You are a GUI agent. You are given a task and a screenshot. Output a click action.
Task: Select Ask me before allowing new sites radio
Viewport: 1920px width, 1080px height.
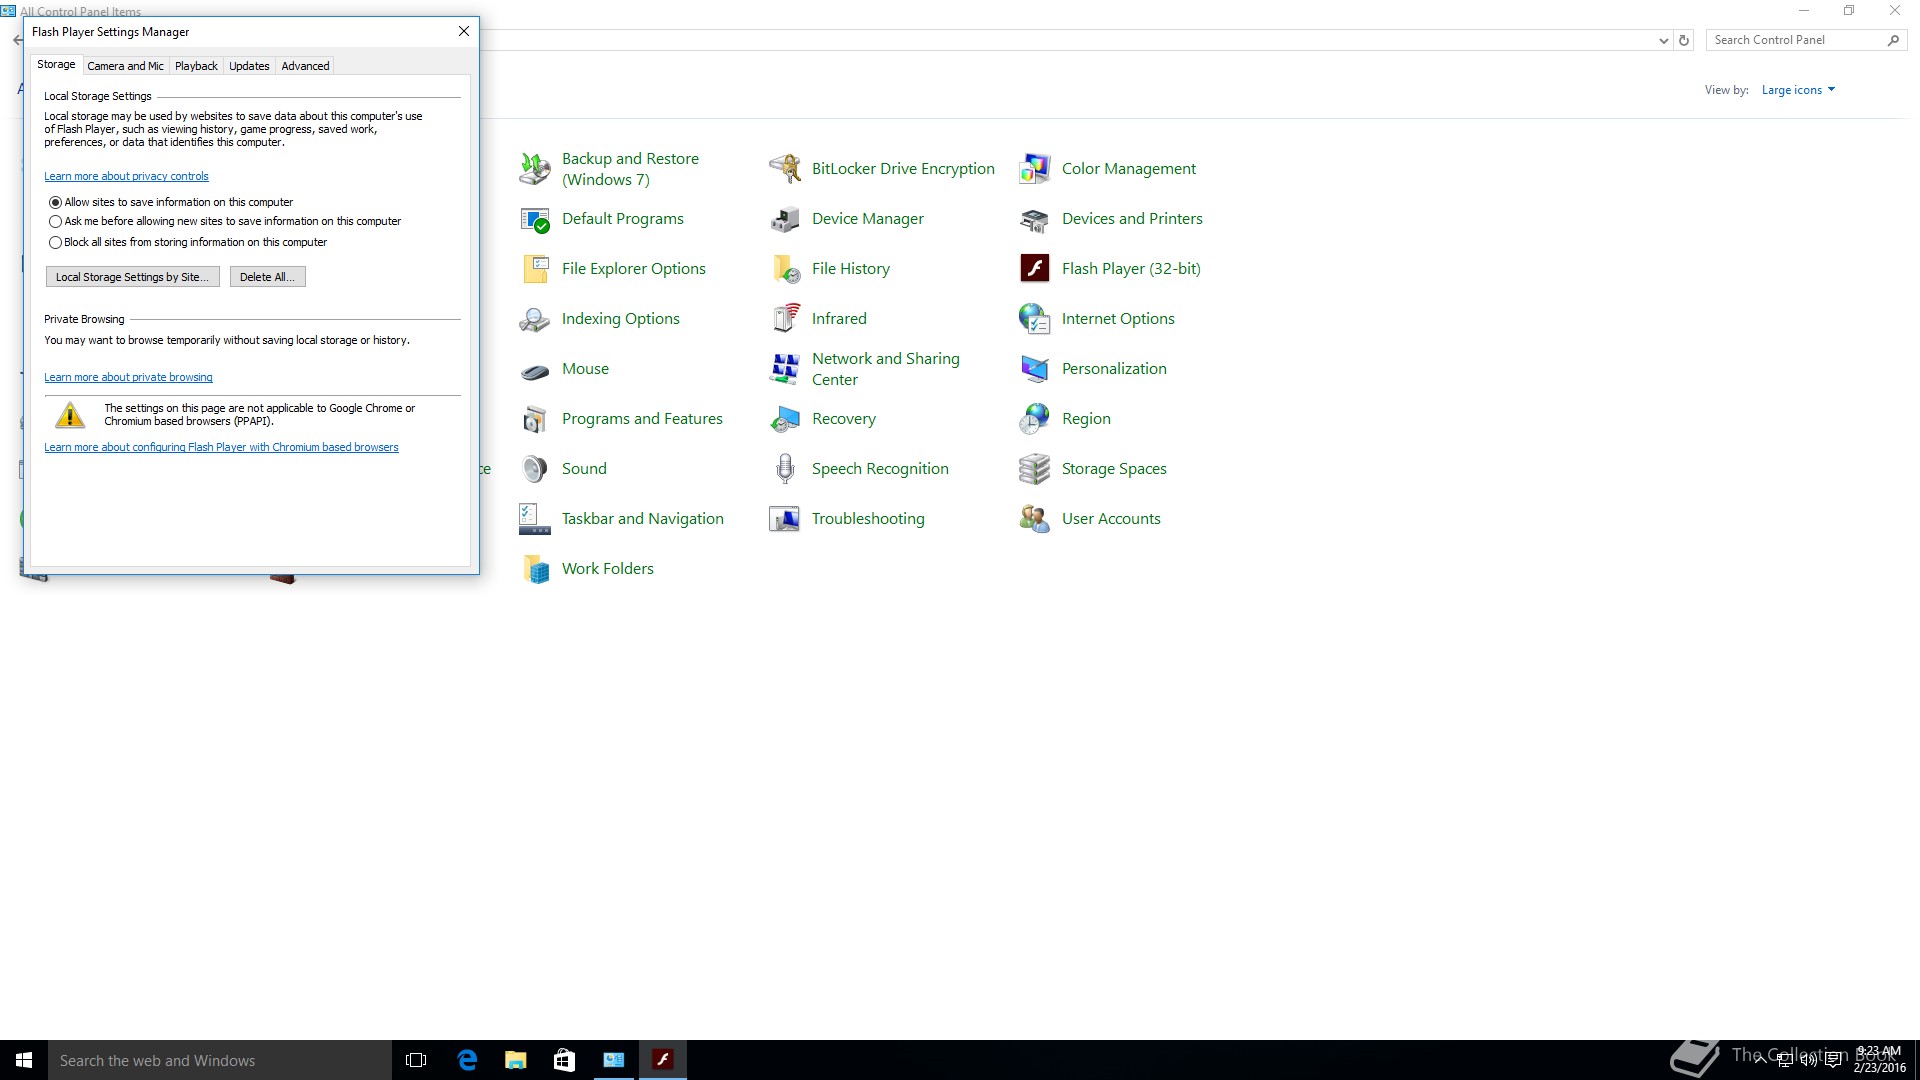tap(55, 222)
